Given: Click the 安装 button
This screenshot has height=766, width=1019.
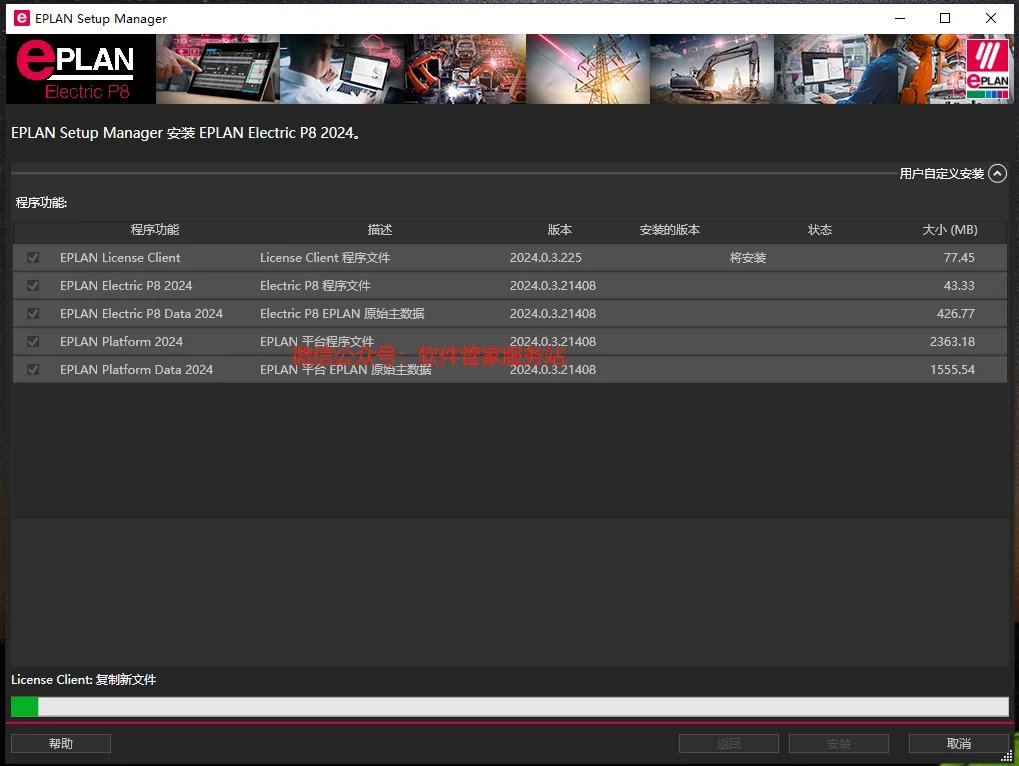Looking at the screenshot, I should point(839,743).
